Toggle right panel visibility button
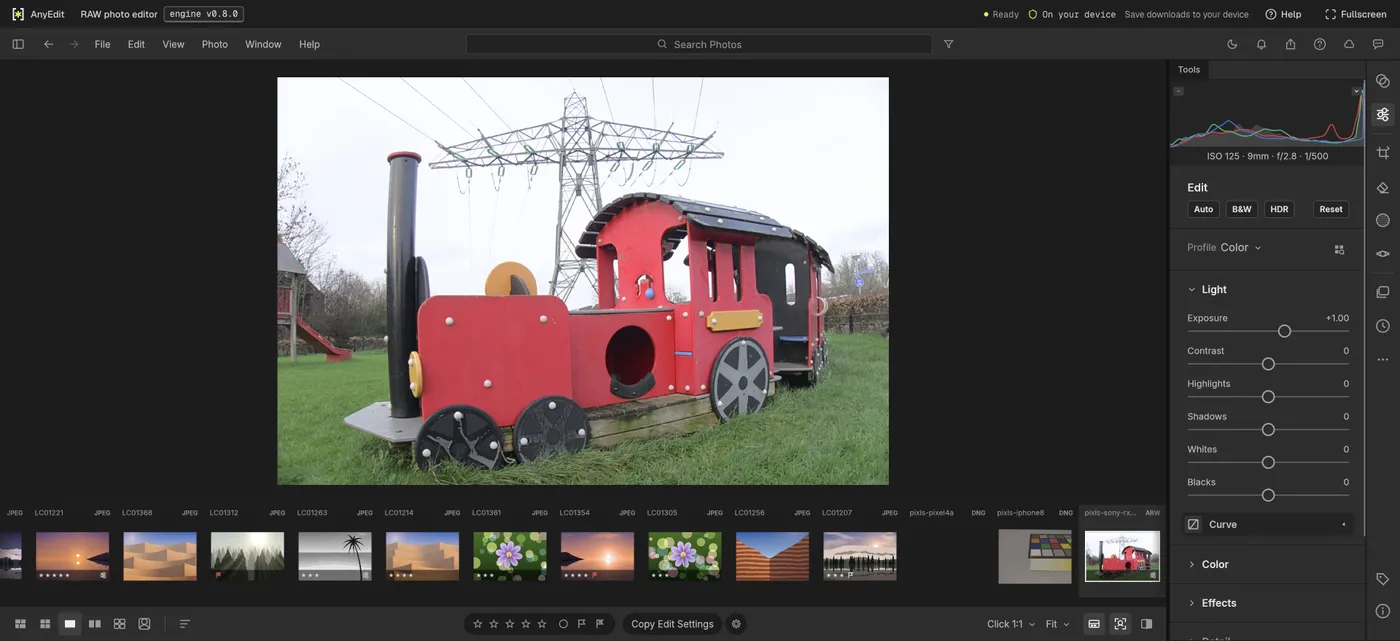 coord(1146,624)
